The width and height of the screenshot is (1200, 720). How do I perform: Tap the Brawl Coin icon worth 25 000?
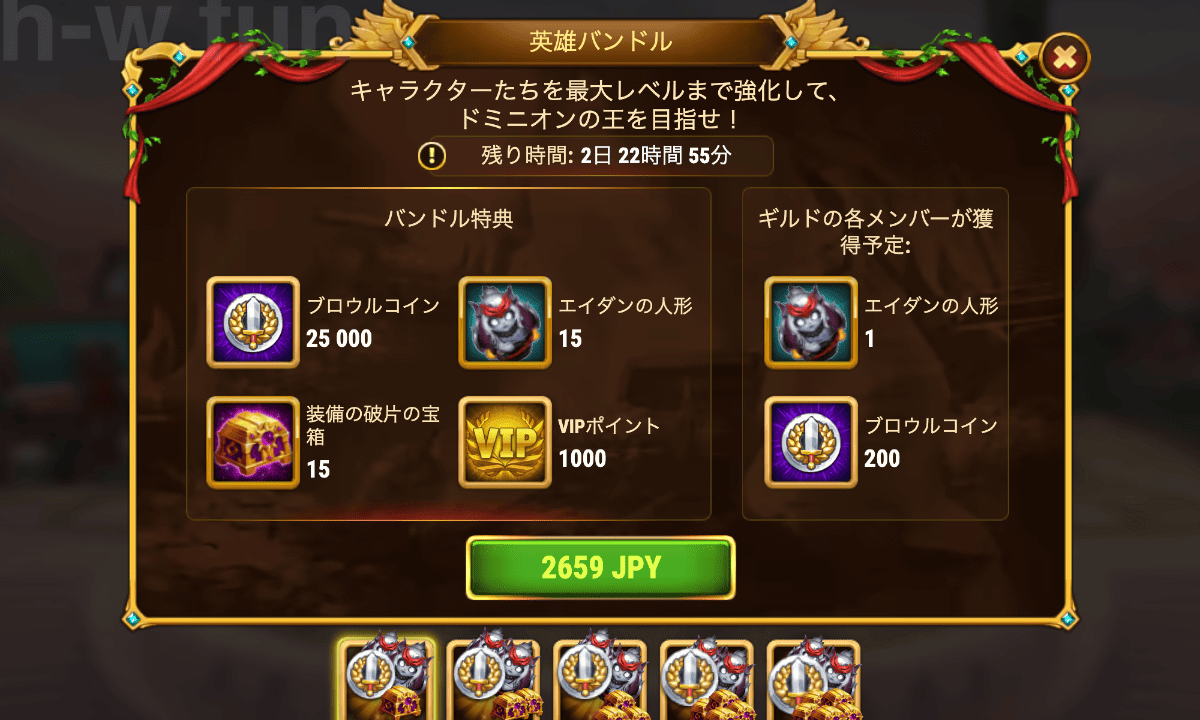pos(253,322)
